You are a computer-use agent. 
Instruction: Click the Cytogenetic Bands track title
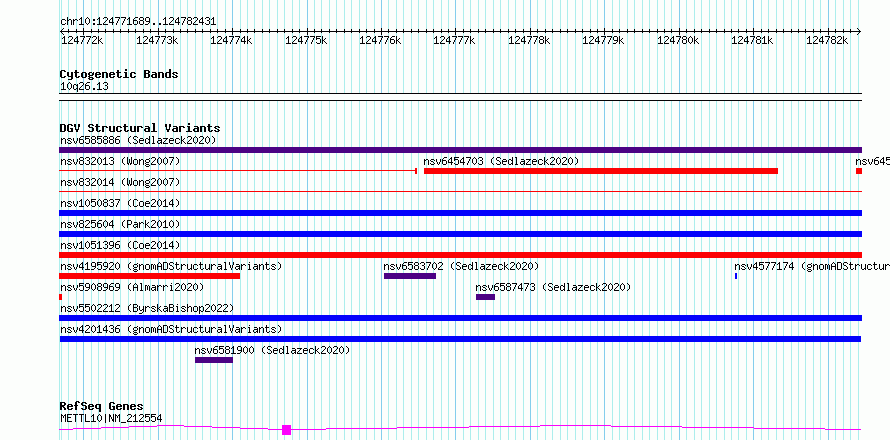(119, 74)
